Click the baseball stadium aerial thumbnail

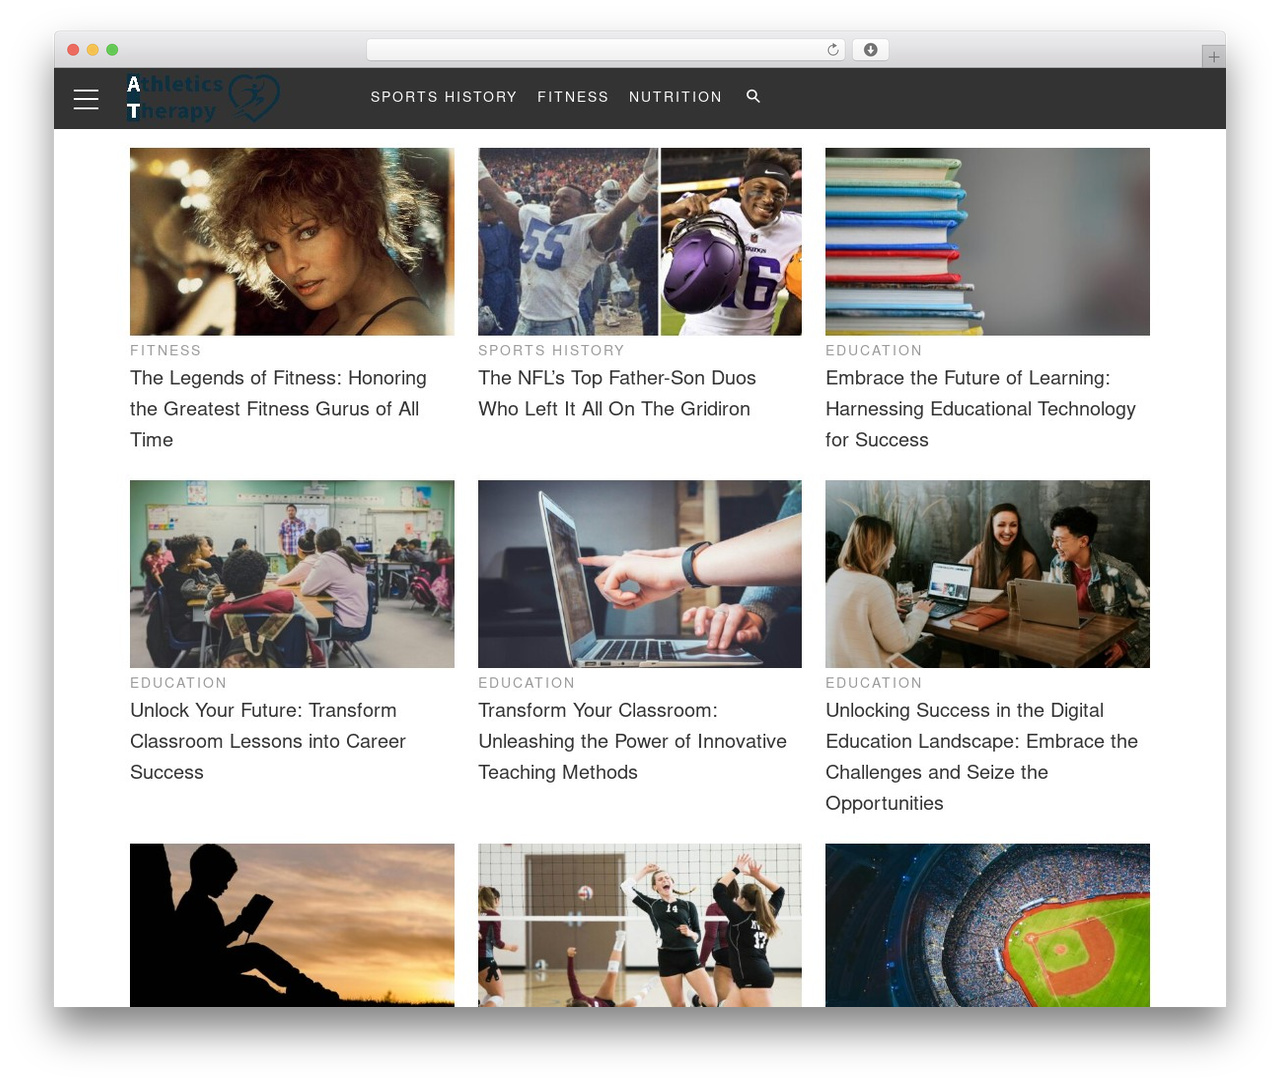click(987, 925)
